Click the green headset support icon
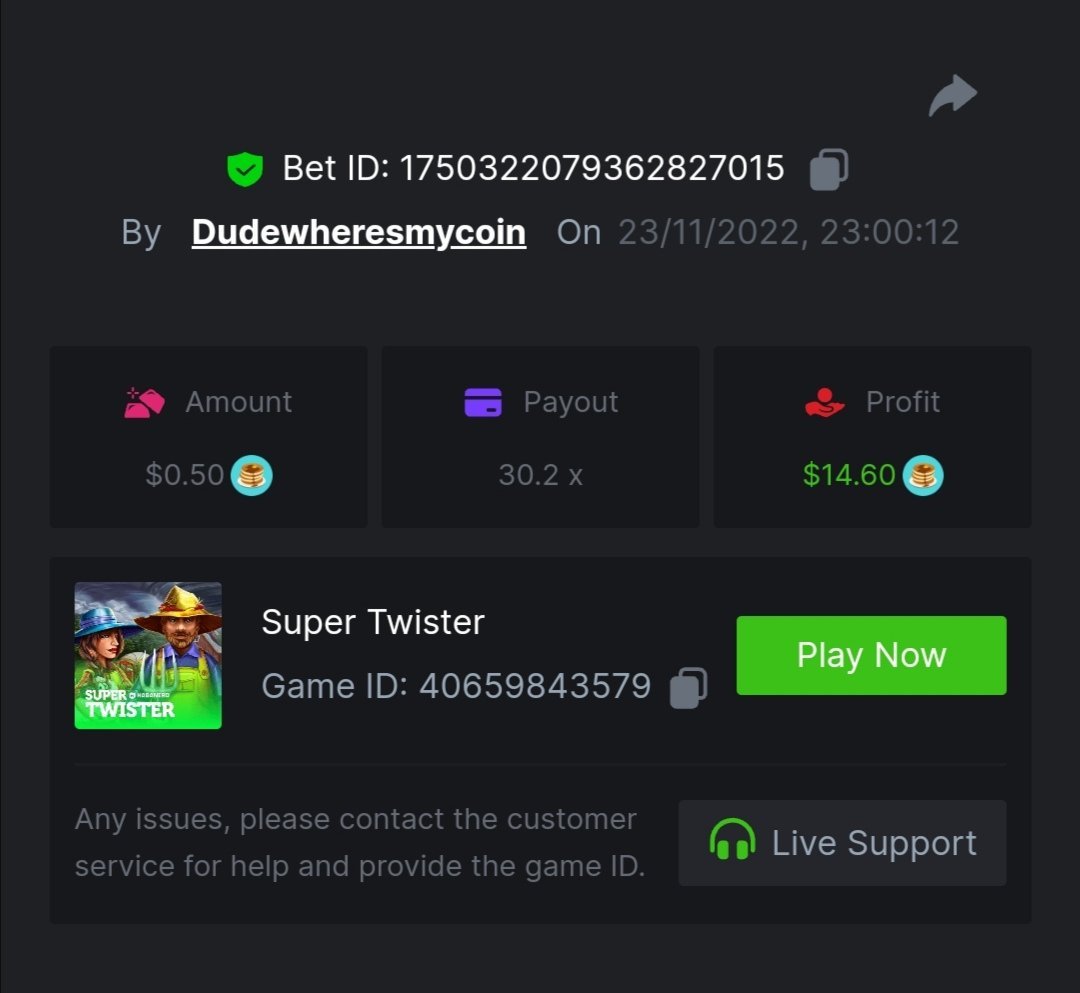Viewport: 1080px width, 993px height. [732, 841]
